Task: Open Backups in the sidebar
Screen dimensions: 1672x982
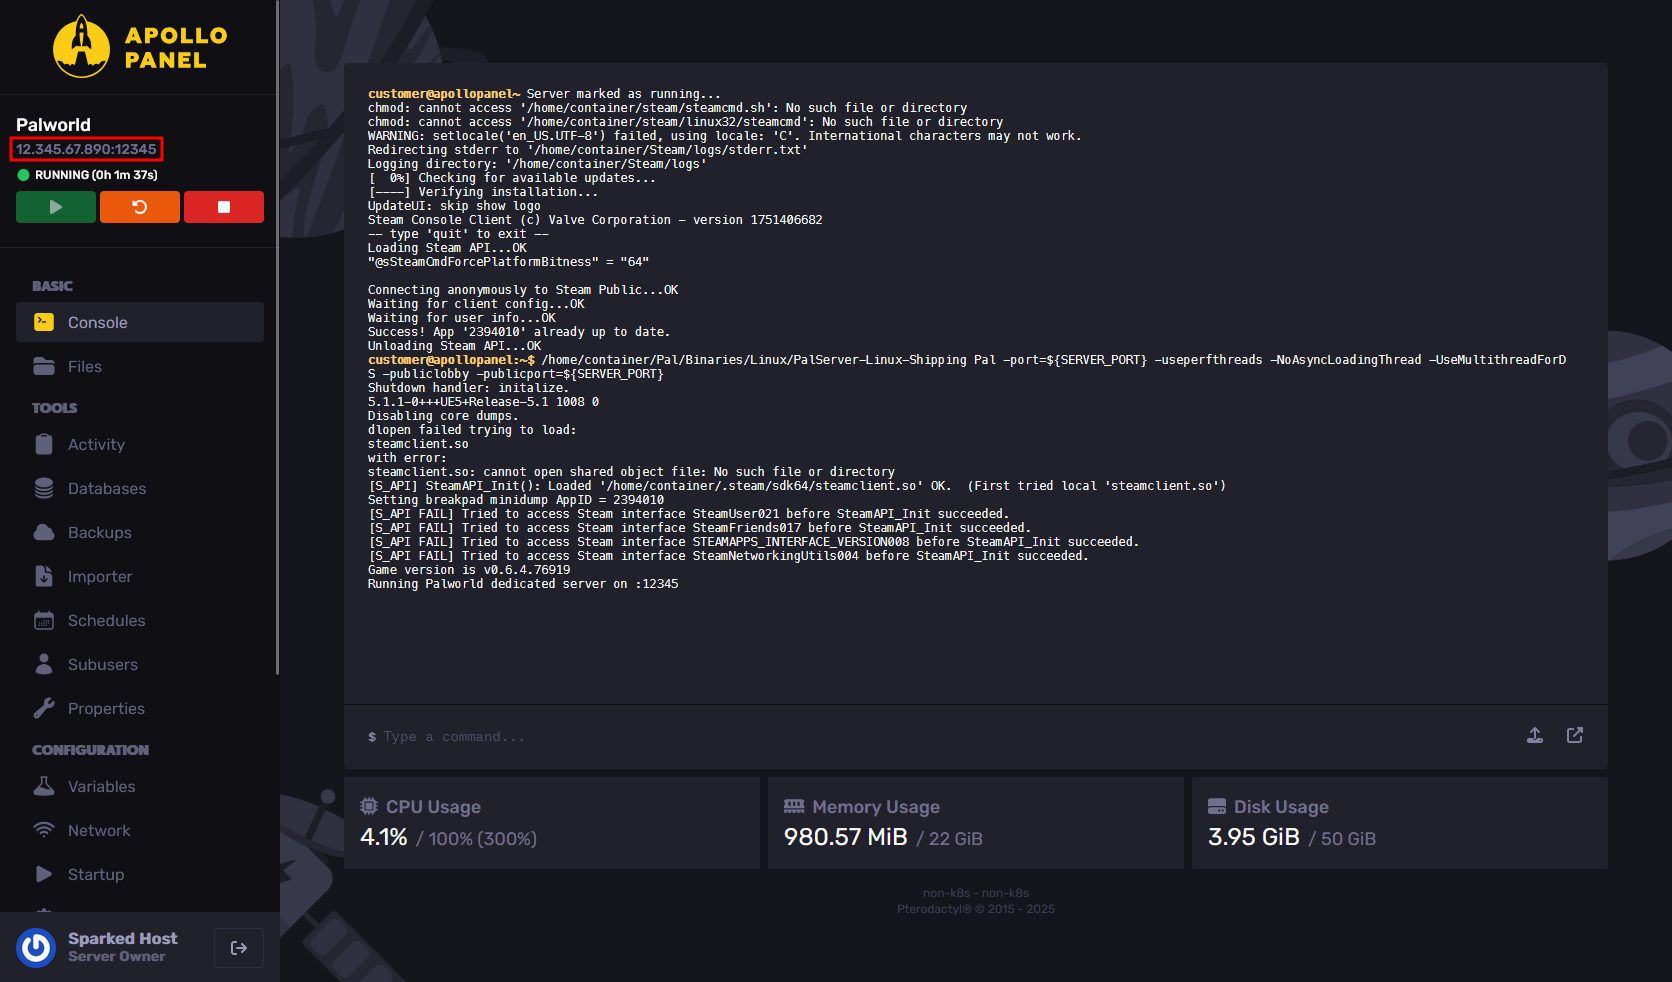Action: [x=140, y=532]
